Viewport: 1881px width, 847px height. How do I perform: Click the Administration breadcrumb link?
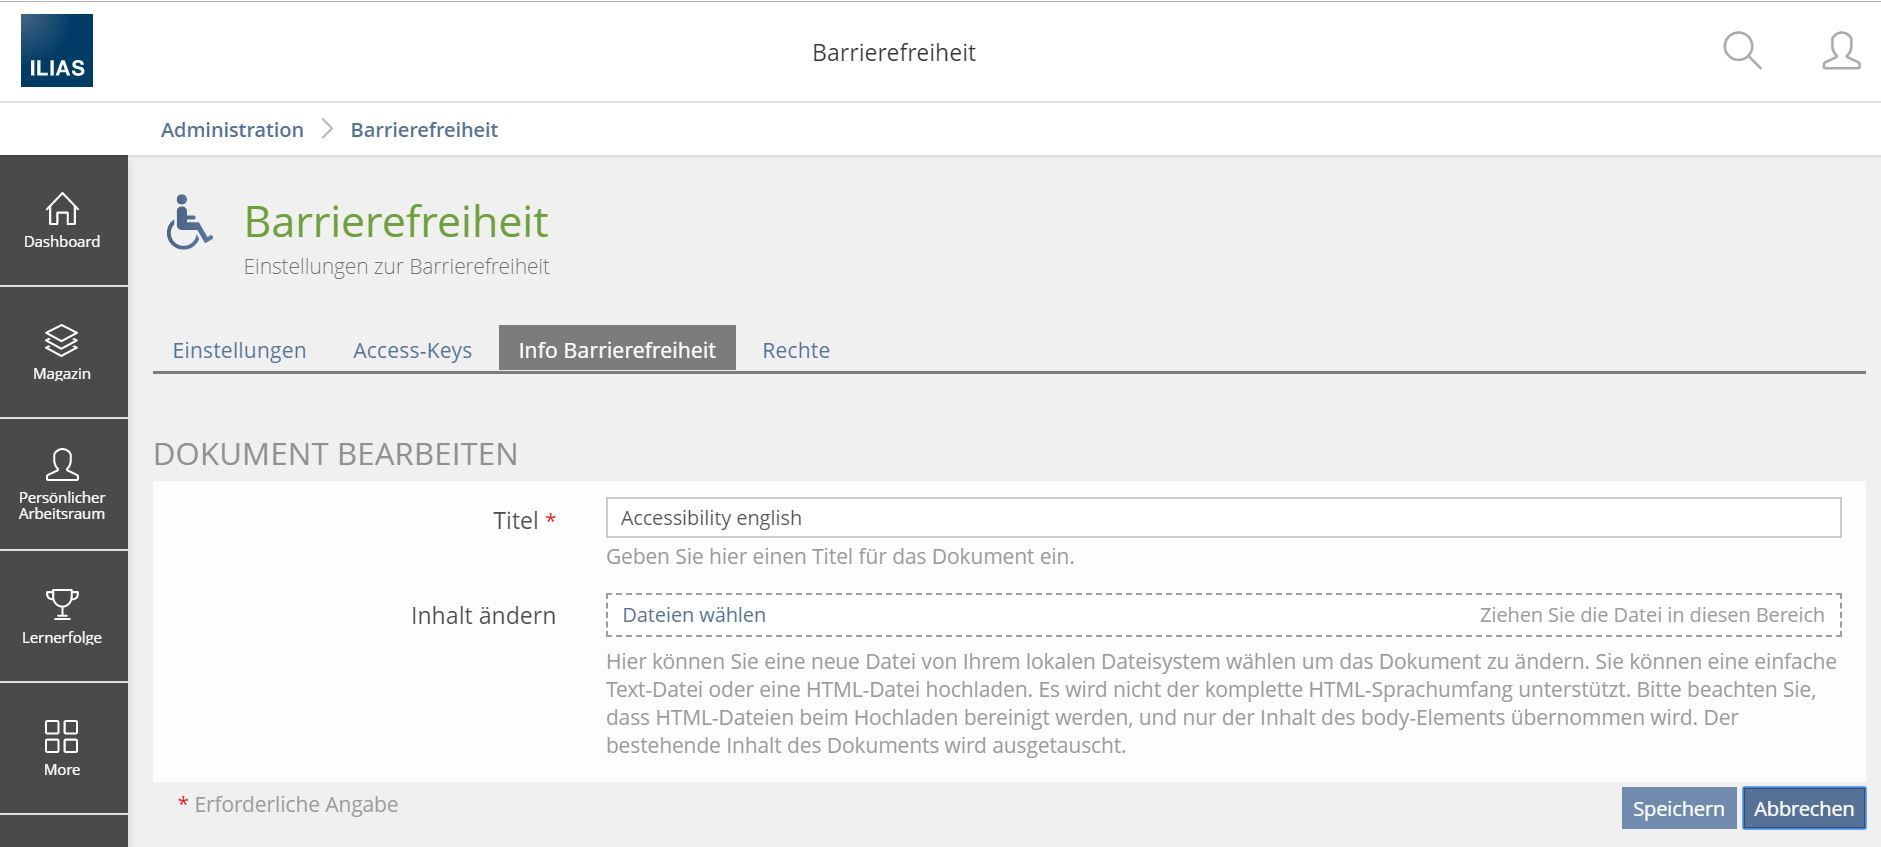(x=232, y=130)
